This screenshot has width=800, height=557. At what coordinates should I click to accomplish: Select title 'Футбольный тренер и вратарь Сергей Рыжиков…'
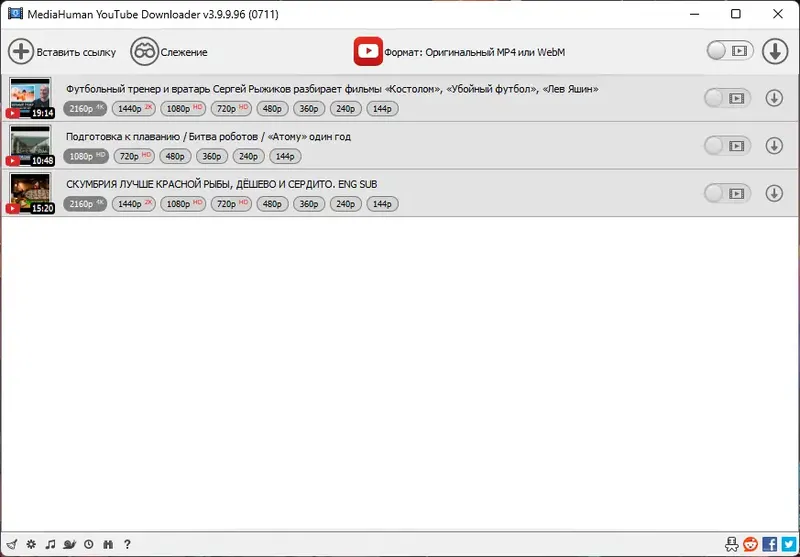point(332,89)
